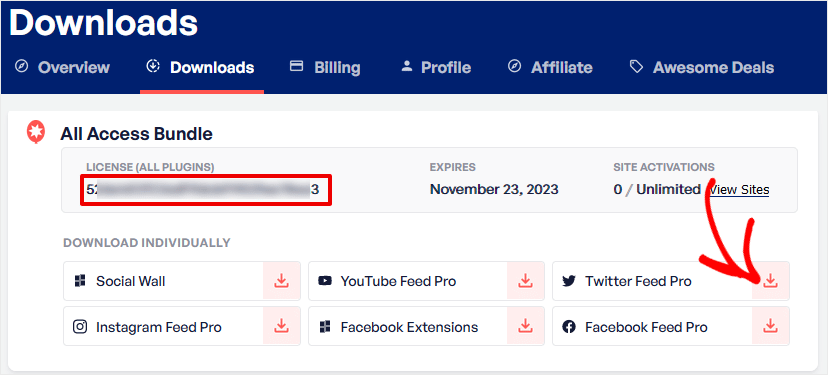Click the blurred license key field
This screenshot has width=828, height=375.
206,190
